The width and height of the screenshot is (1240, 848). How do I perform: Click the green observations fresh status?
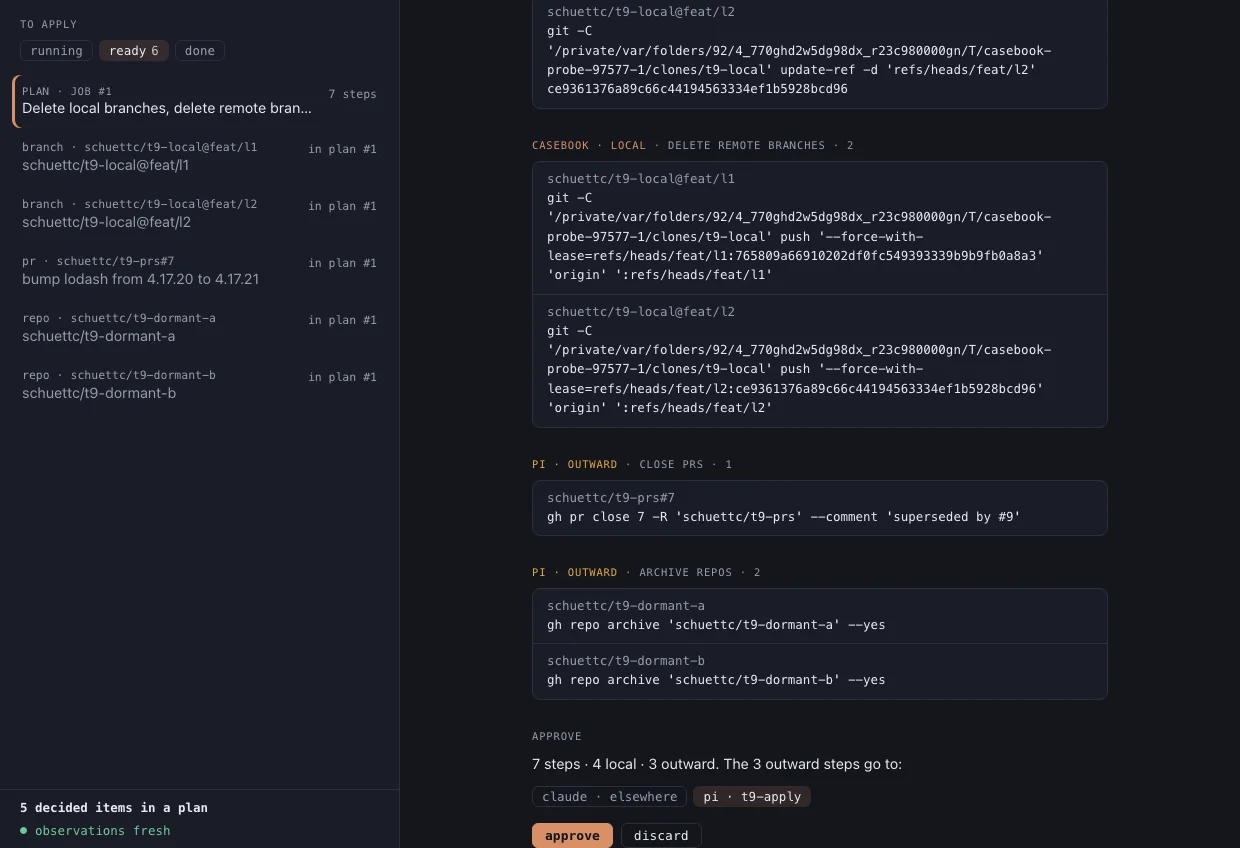point(95,831)
